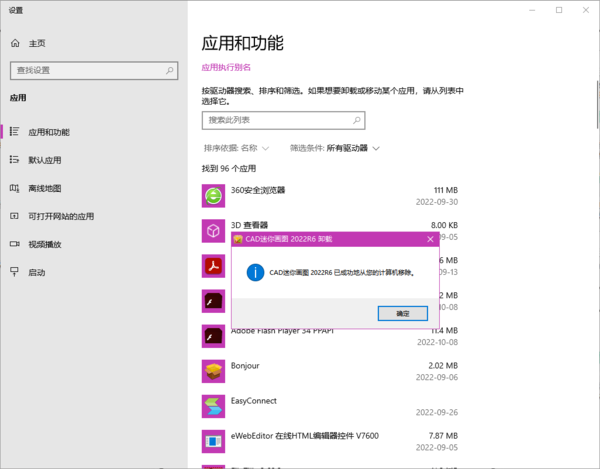The width and height of the screenshot is (600, 469).
Task: Open 离线地图 settings page
Action: [44, 188]
